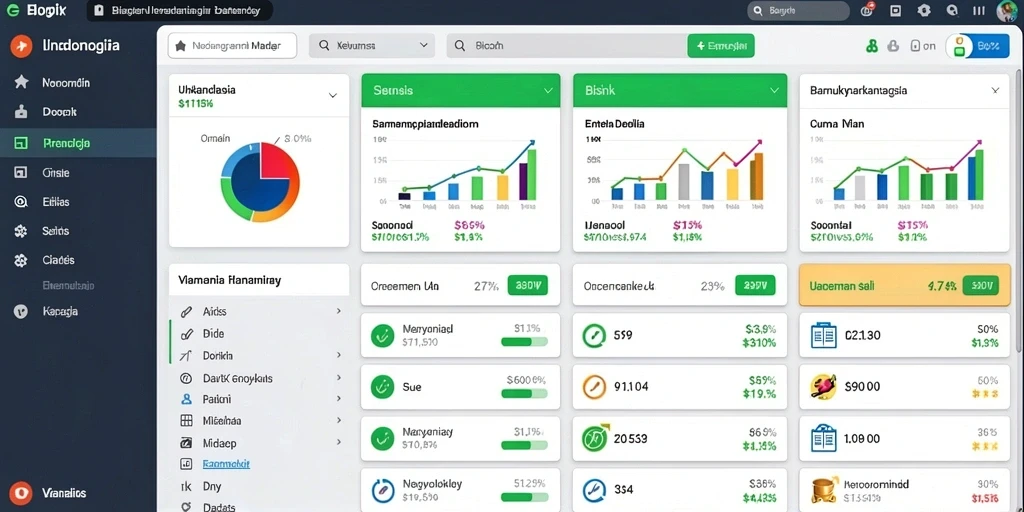Click the Bicoh search input field
This screenshot has width=1024, height=512.
click(x=567, y=46)
